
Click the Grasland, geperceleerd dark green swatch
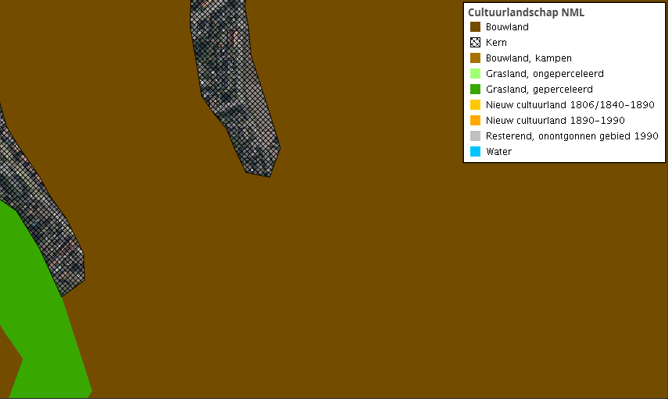(x=475, y=89)
